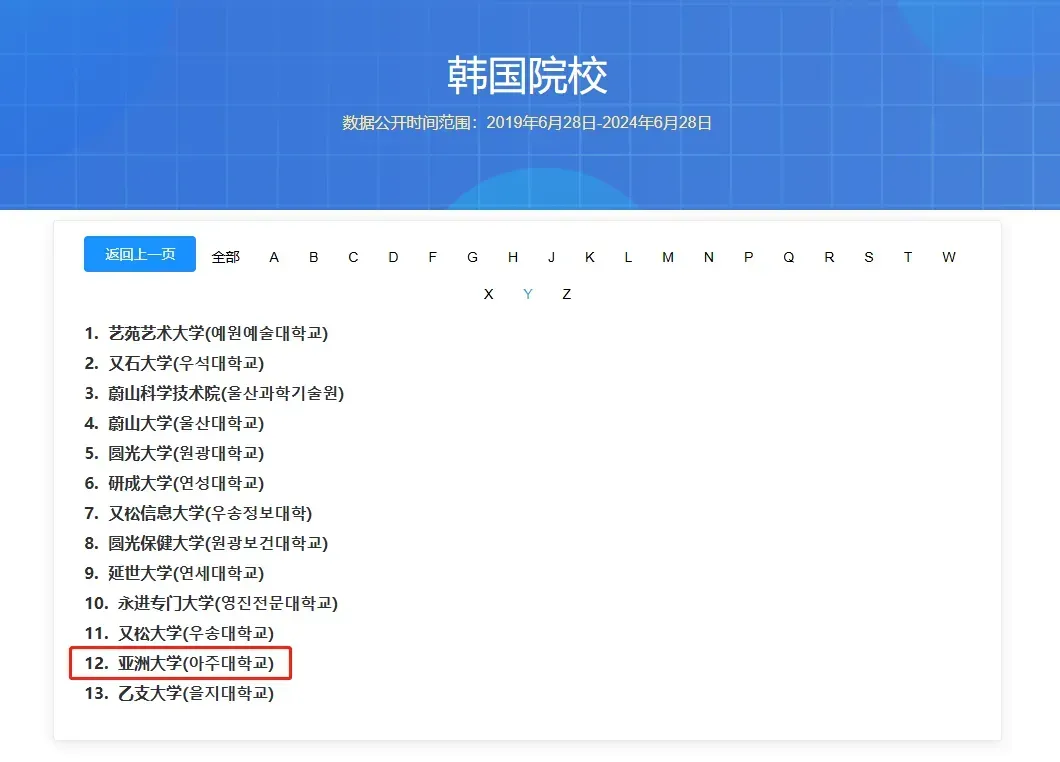Click the letter X filter
Screen dimensions: 1060x762
tap(488, 294)
